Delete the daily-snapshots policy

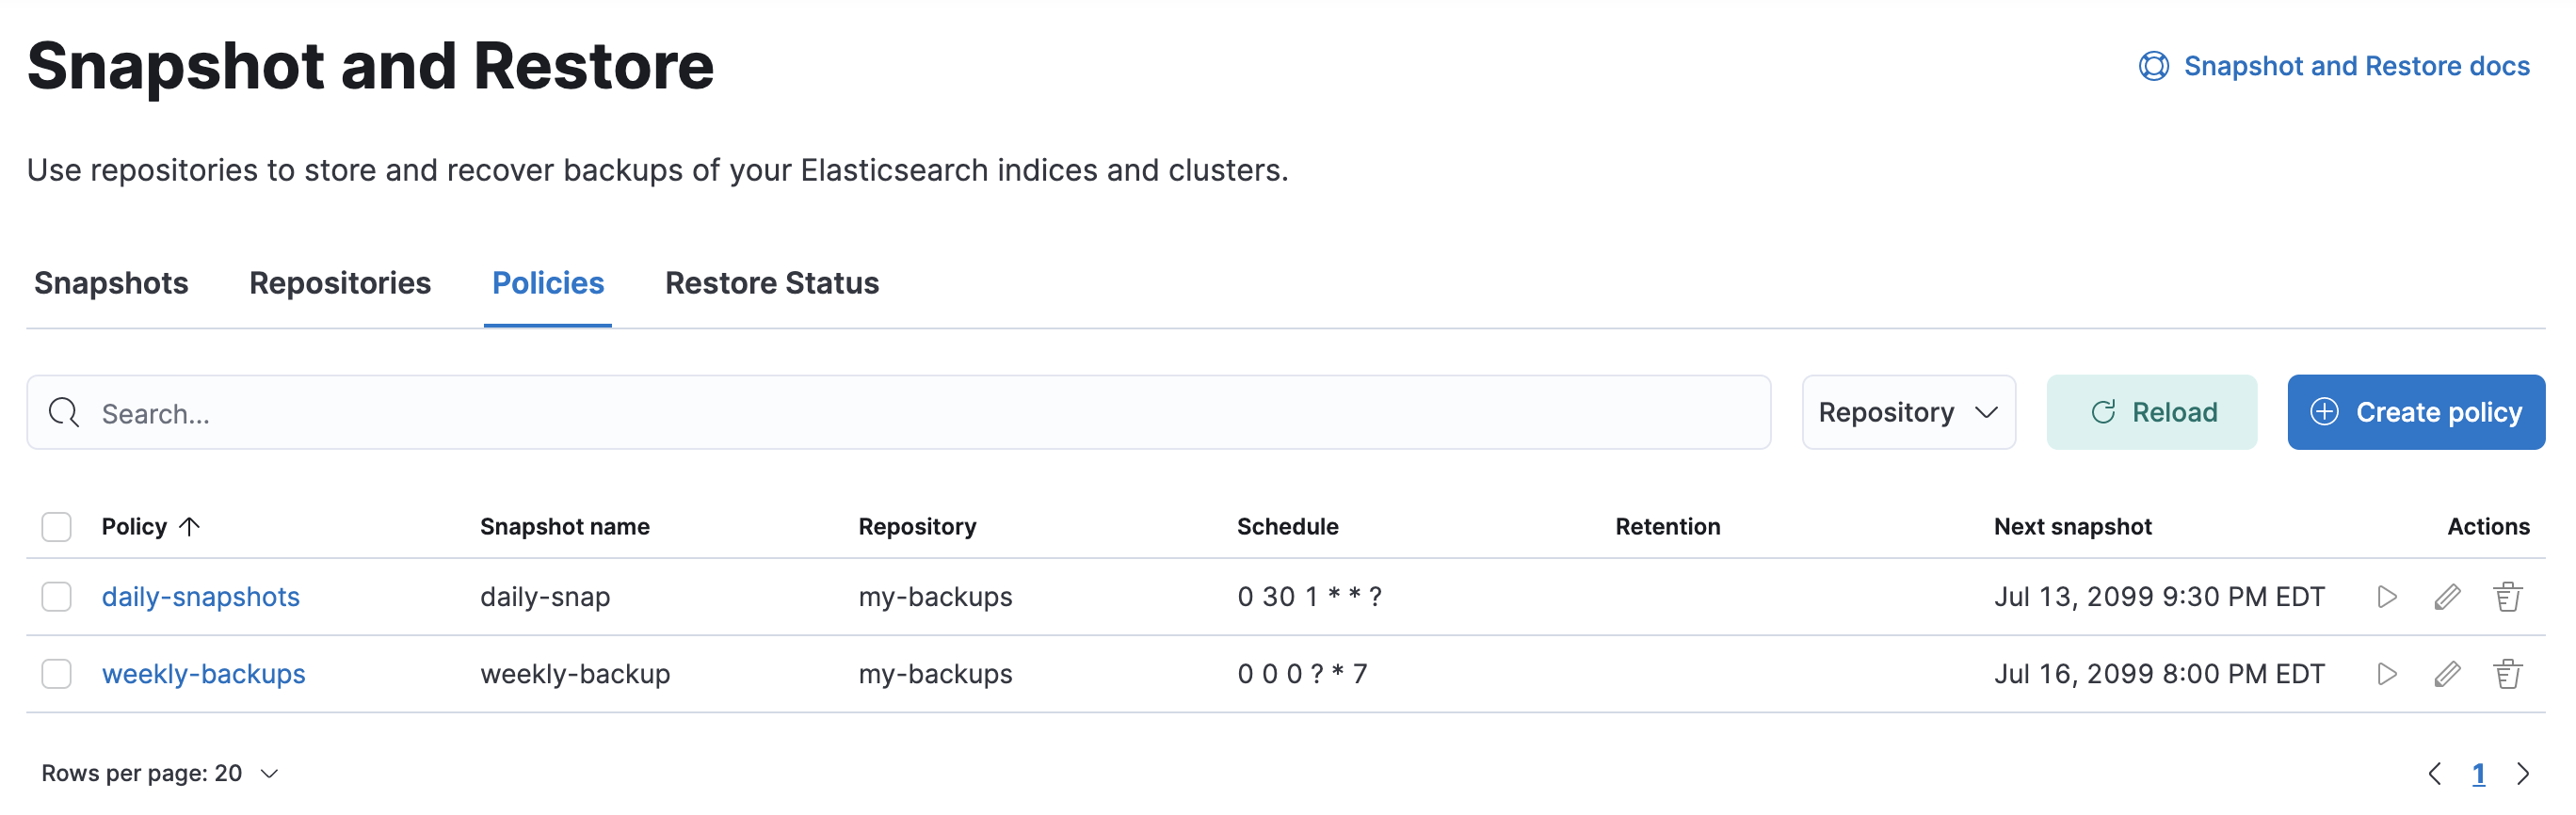tap(2507, 597)
